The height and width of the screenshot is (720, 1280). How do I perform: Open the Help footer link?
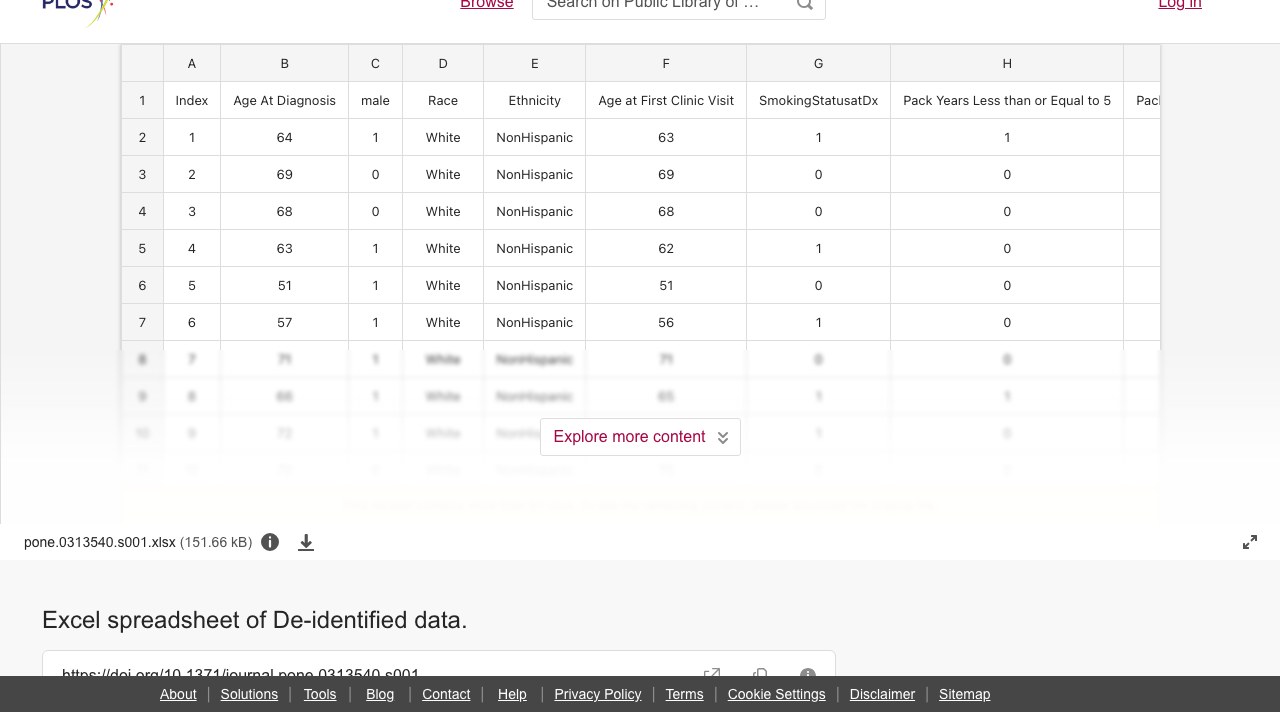tap(512, 694)
